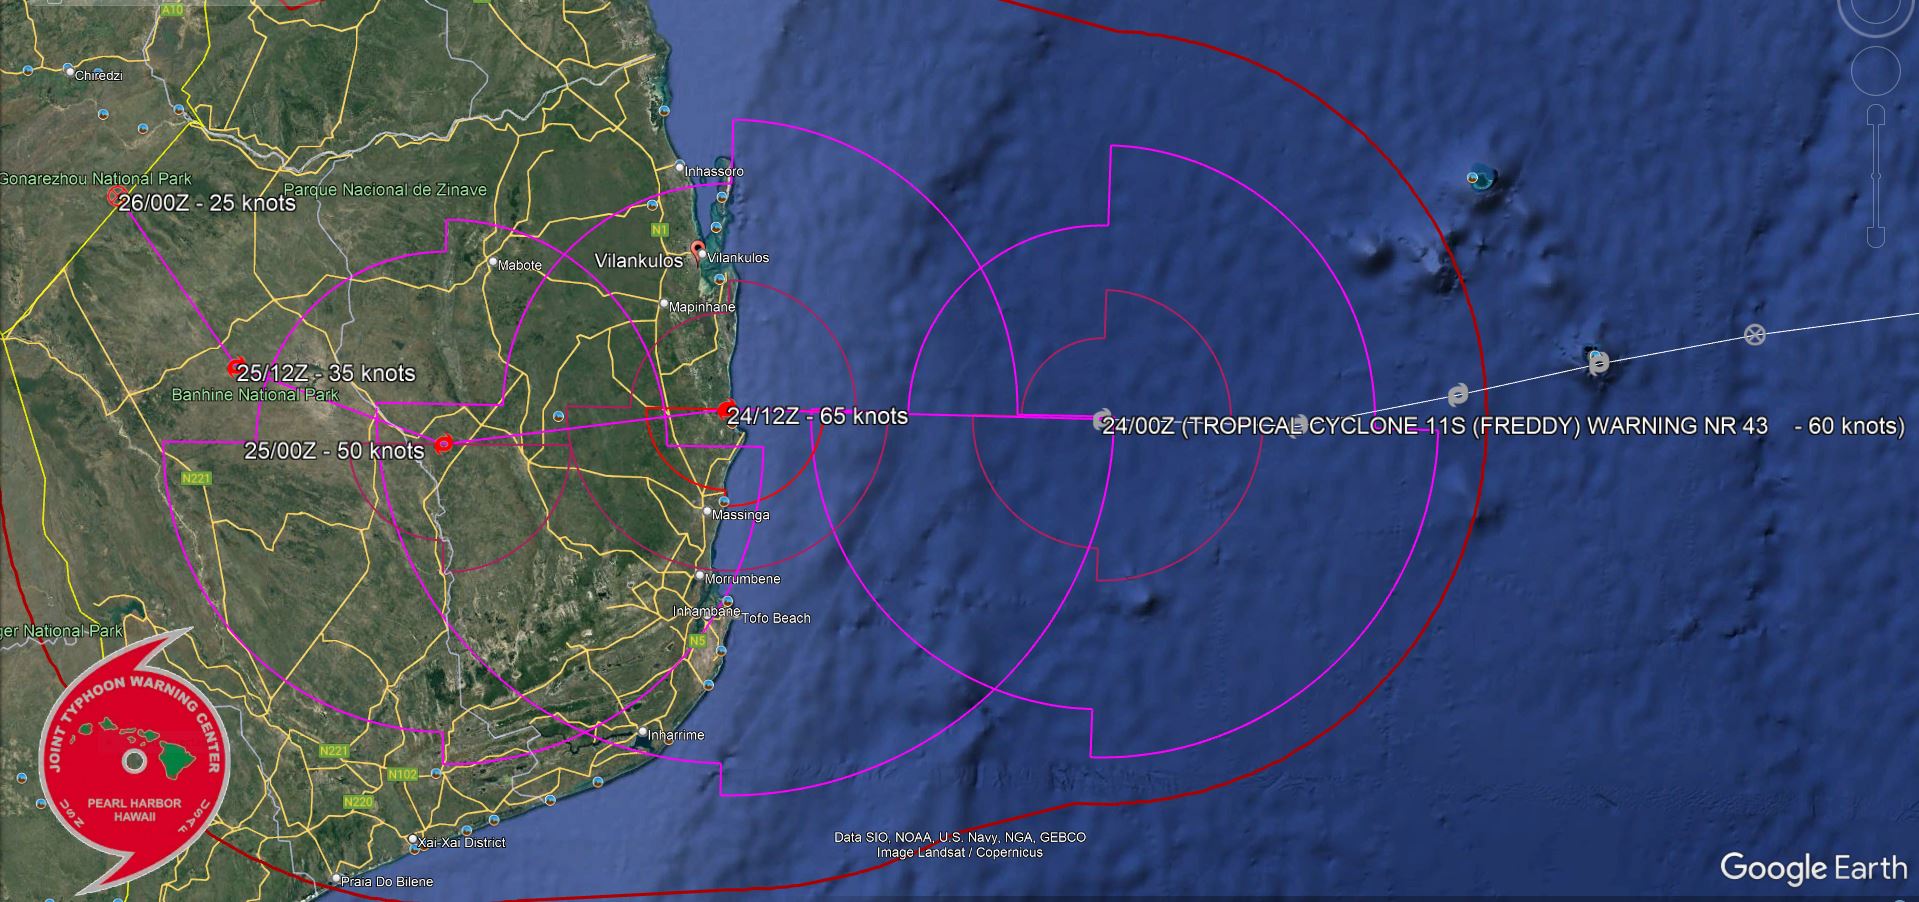This screenshot has height=902, width=1919.
Task: Click the 24/00Z Freddy warning position icon
Action: coord(1102,418)
